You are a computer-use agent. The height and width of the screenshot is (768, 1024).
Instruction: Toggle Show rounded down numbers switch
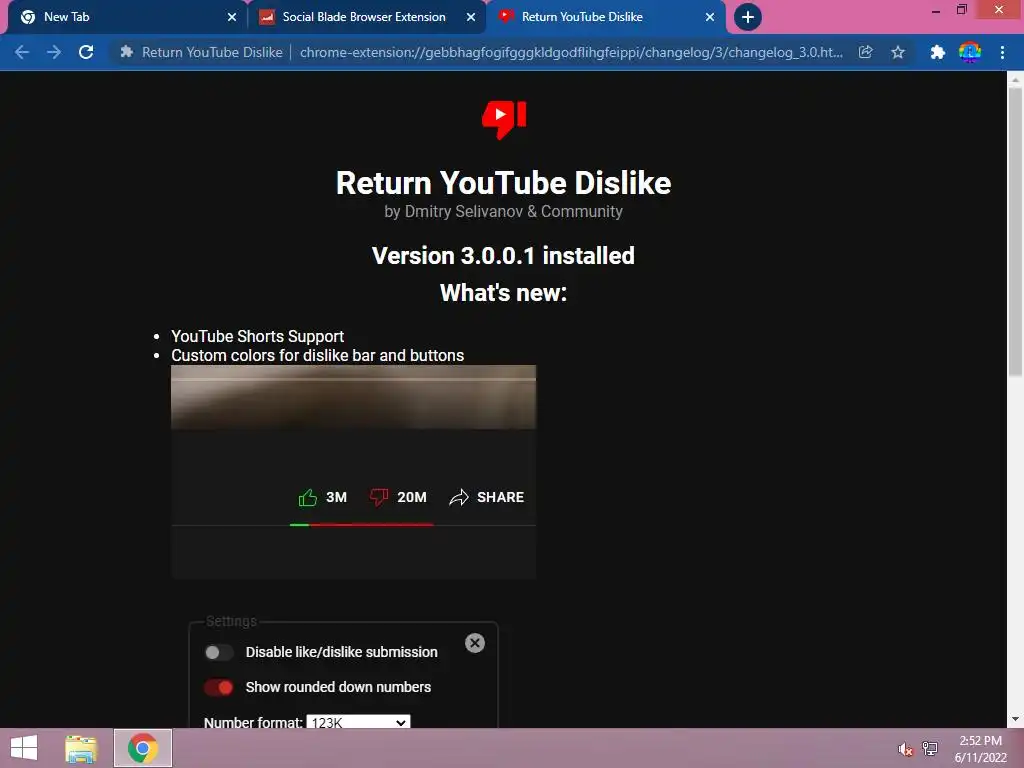pos(219,688)
